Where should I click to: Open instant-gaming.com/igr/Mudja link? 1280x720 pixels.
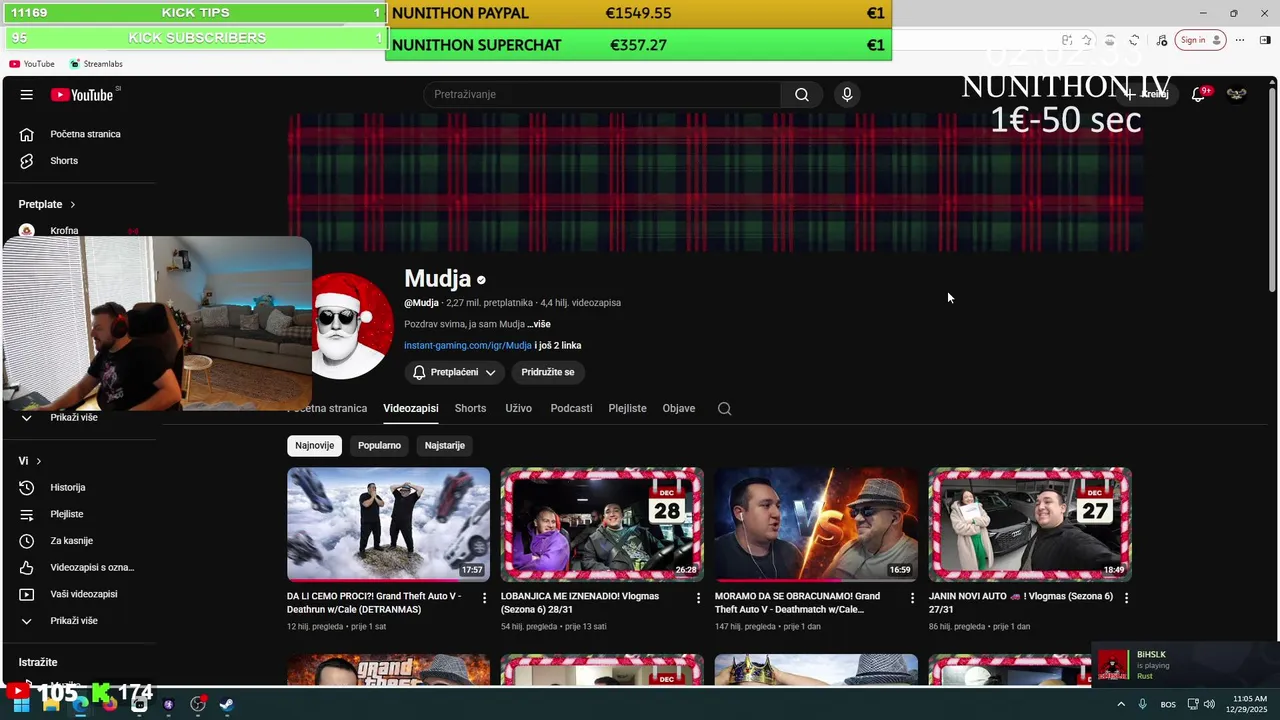point(468,345)
